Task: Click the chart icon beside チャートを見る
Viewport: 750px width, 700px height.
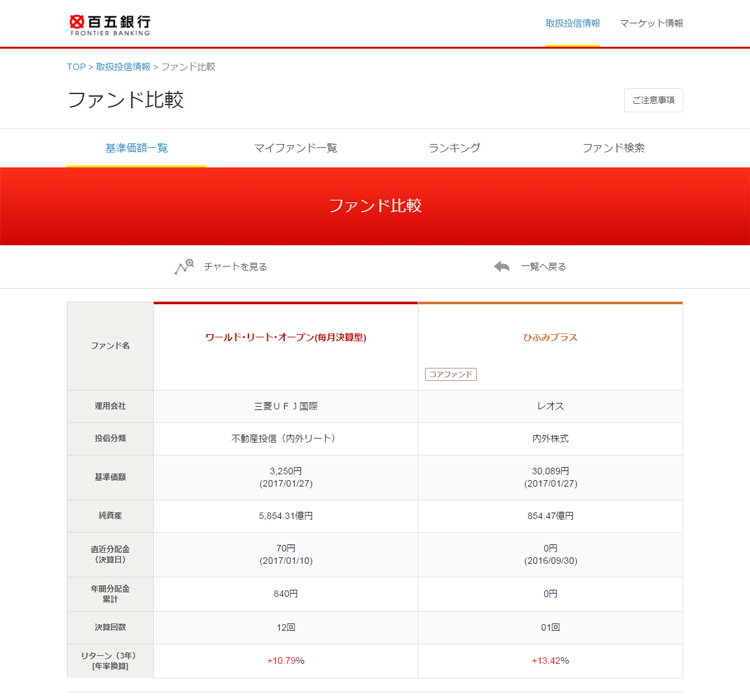Action: click(x=184, y=267)
